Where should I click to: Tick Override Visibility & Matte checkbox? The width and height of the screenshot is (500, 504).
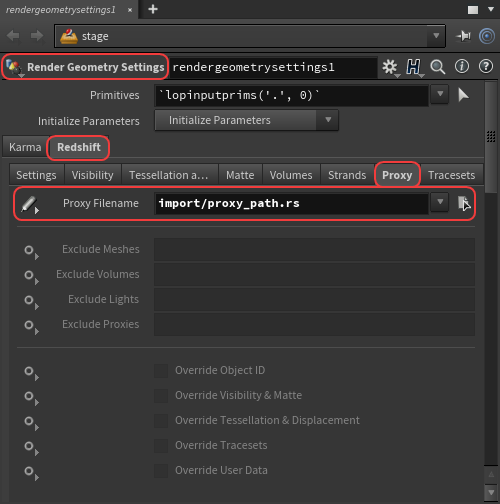click(x=161, y=395)
